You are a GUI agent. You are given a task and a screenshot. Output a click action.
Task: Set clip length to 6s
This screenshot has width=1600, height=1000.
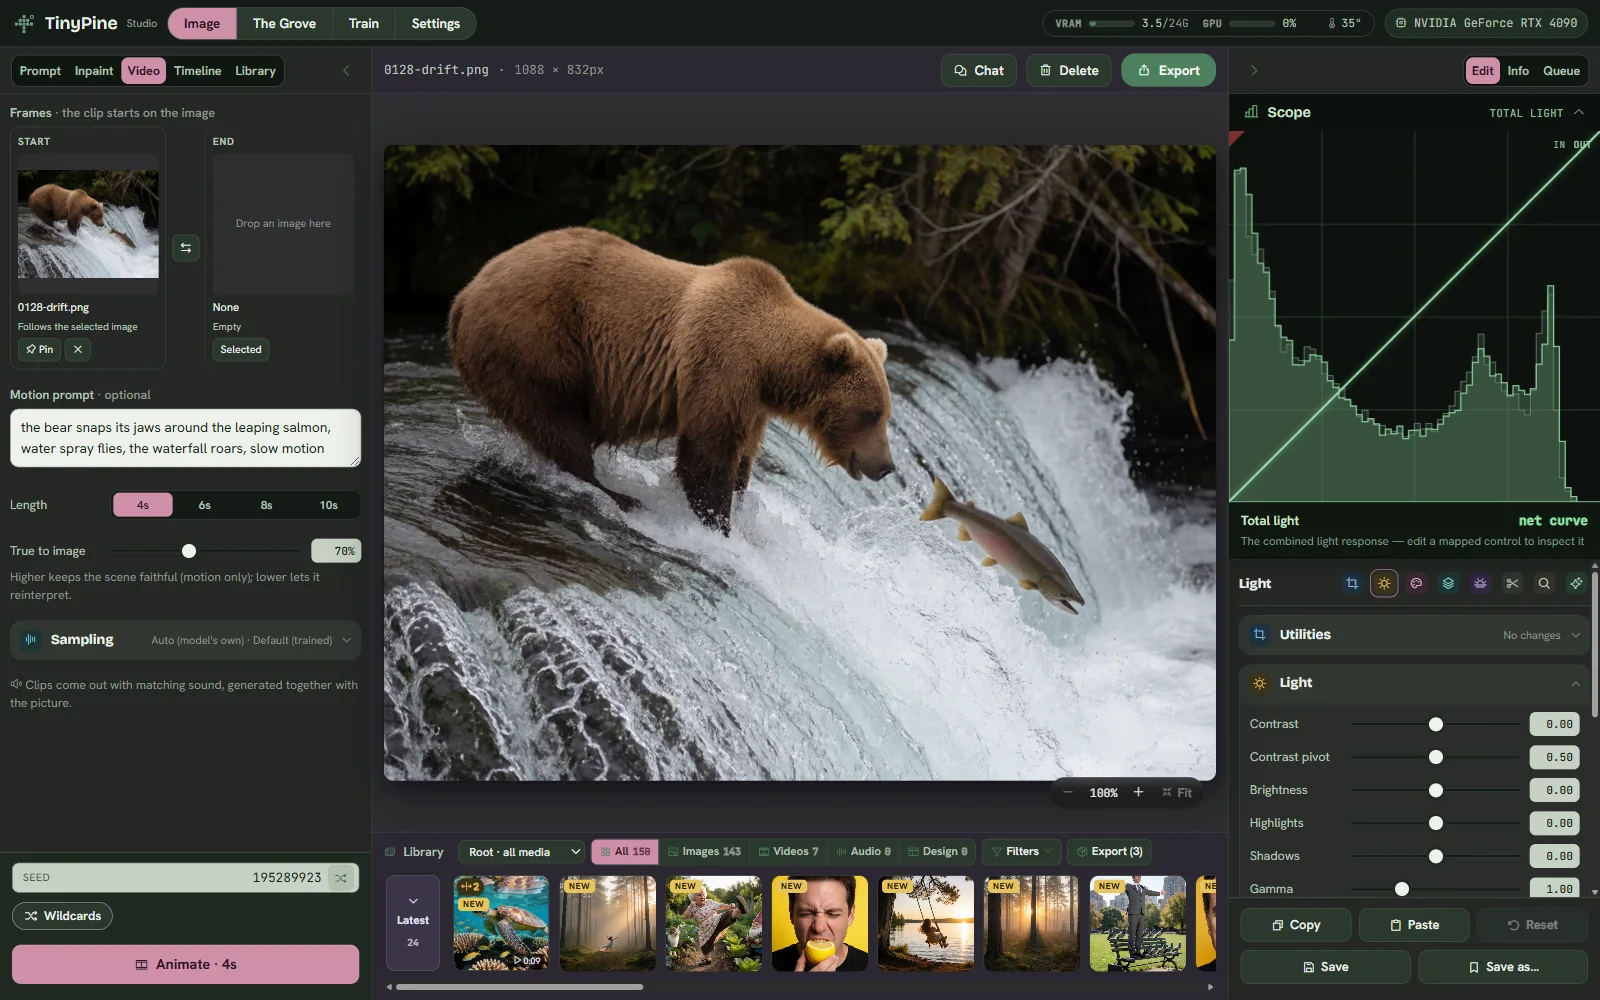click(x=205, y=505)
